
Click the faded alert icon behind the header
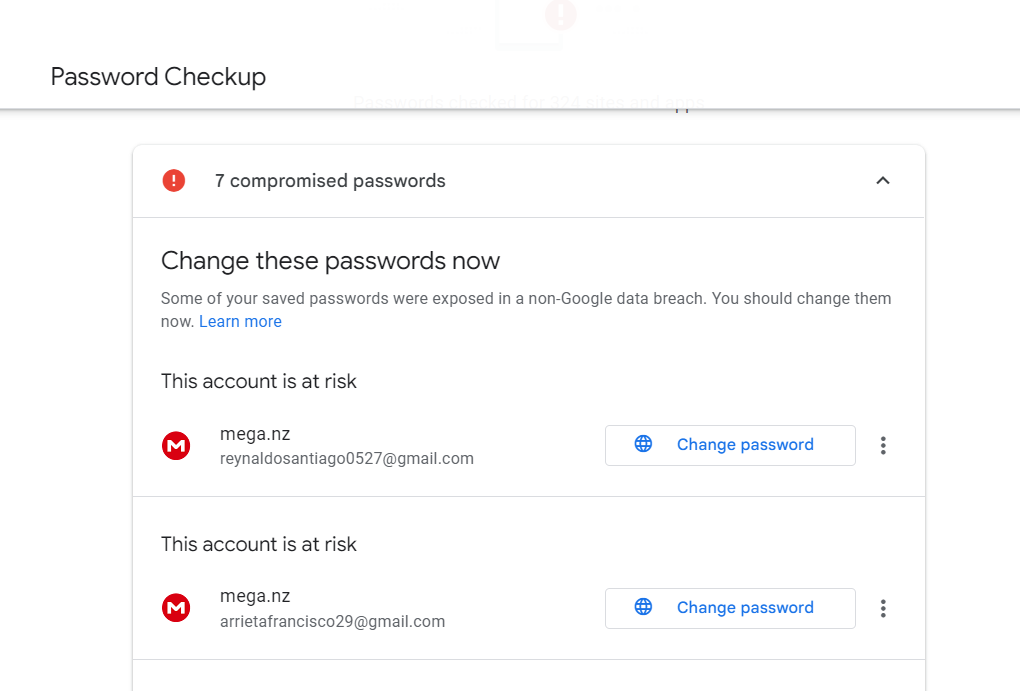coord(560,15)
